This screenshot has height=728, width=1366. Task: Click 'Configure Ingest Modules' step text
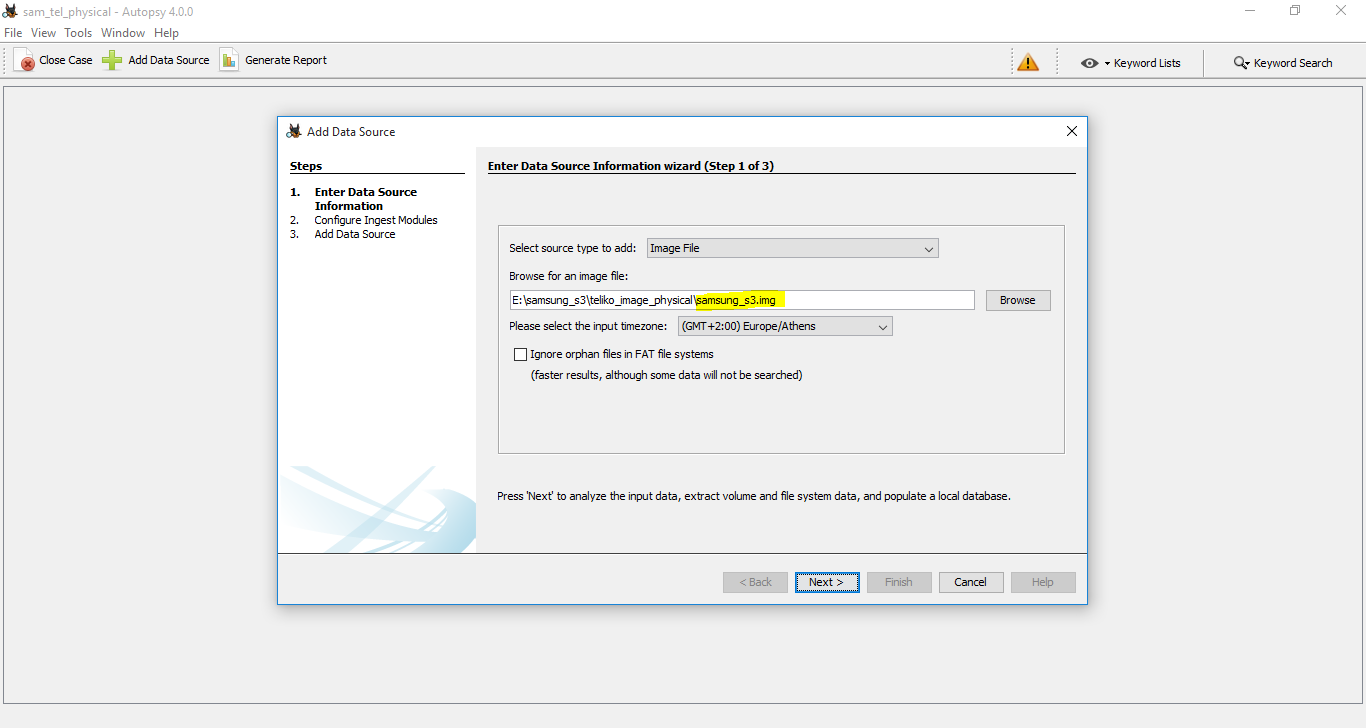point(376,220)
